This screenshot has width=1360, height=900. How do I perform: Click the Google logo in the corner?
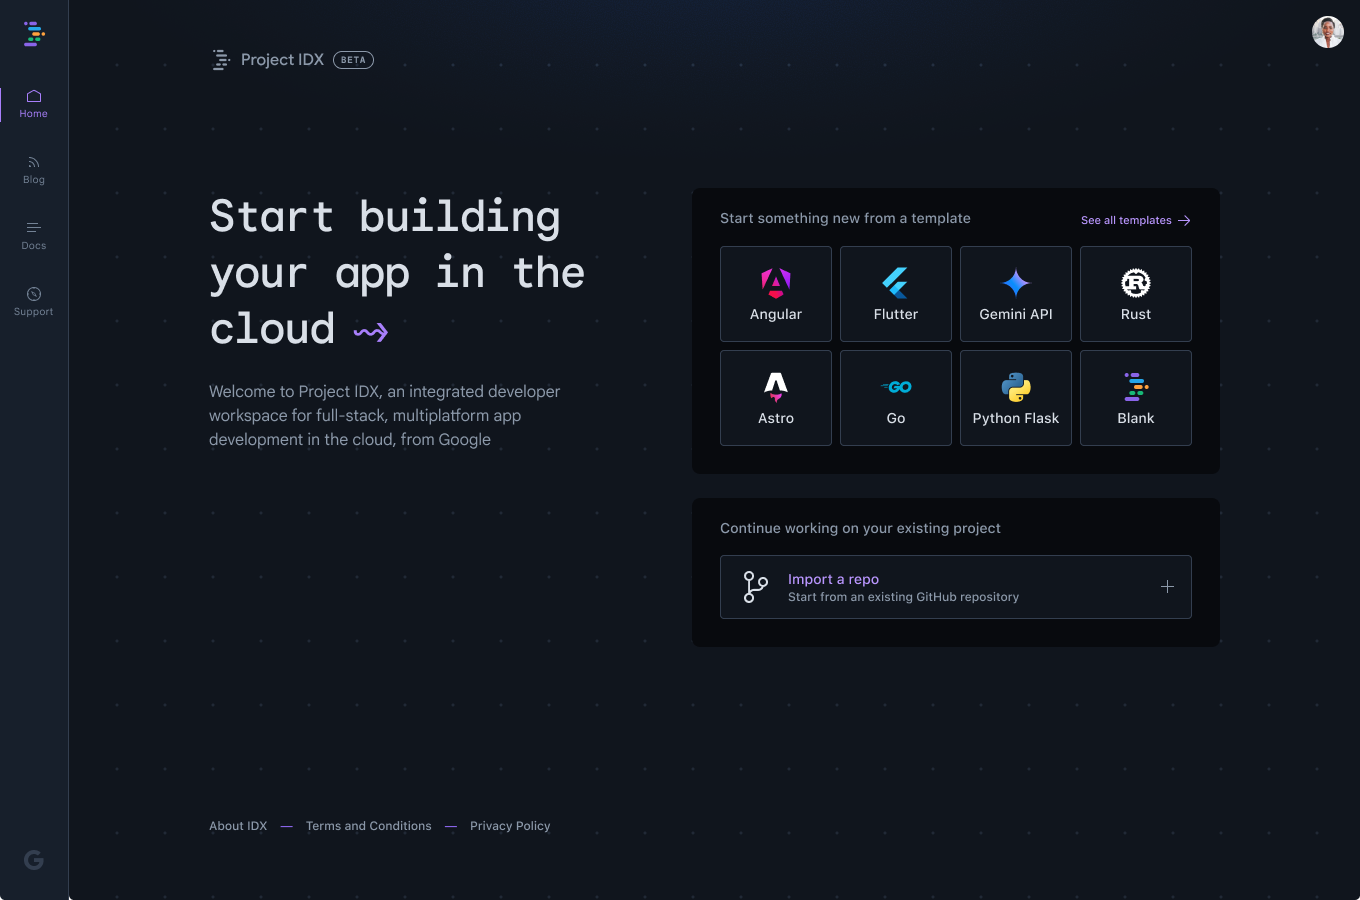coord(33,858)
